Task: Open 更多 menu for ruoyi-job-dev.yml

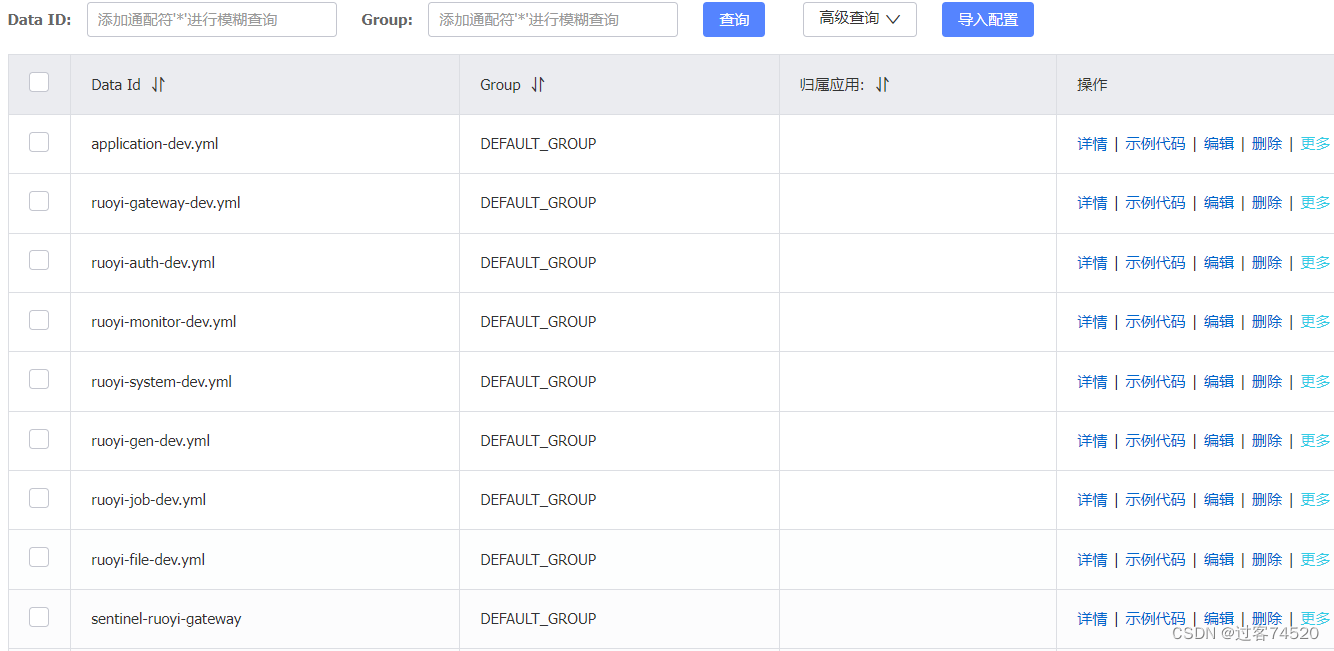Action: (x=1315, y=500)
